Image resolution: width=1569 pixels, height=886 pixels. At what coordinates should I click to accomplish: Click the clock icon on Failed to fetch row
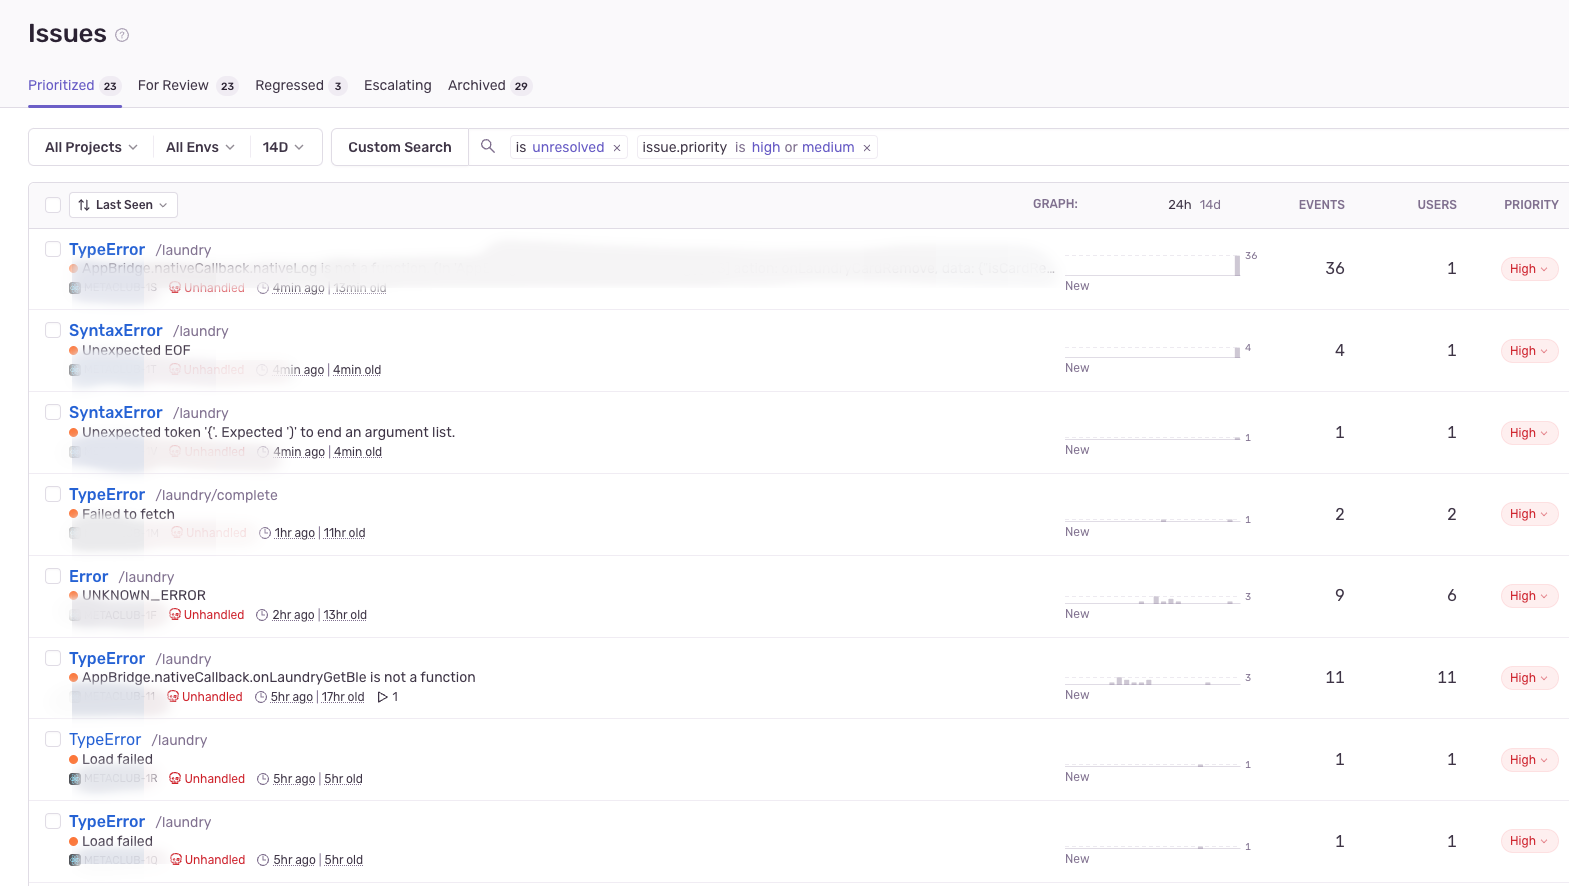tap(265, 533)
